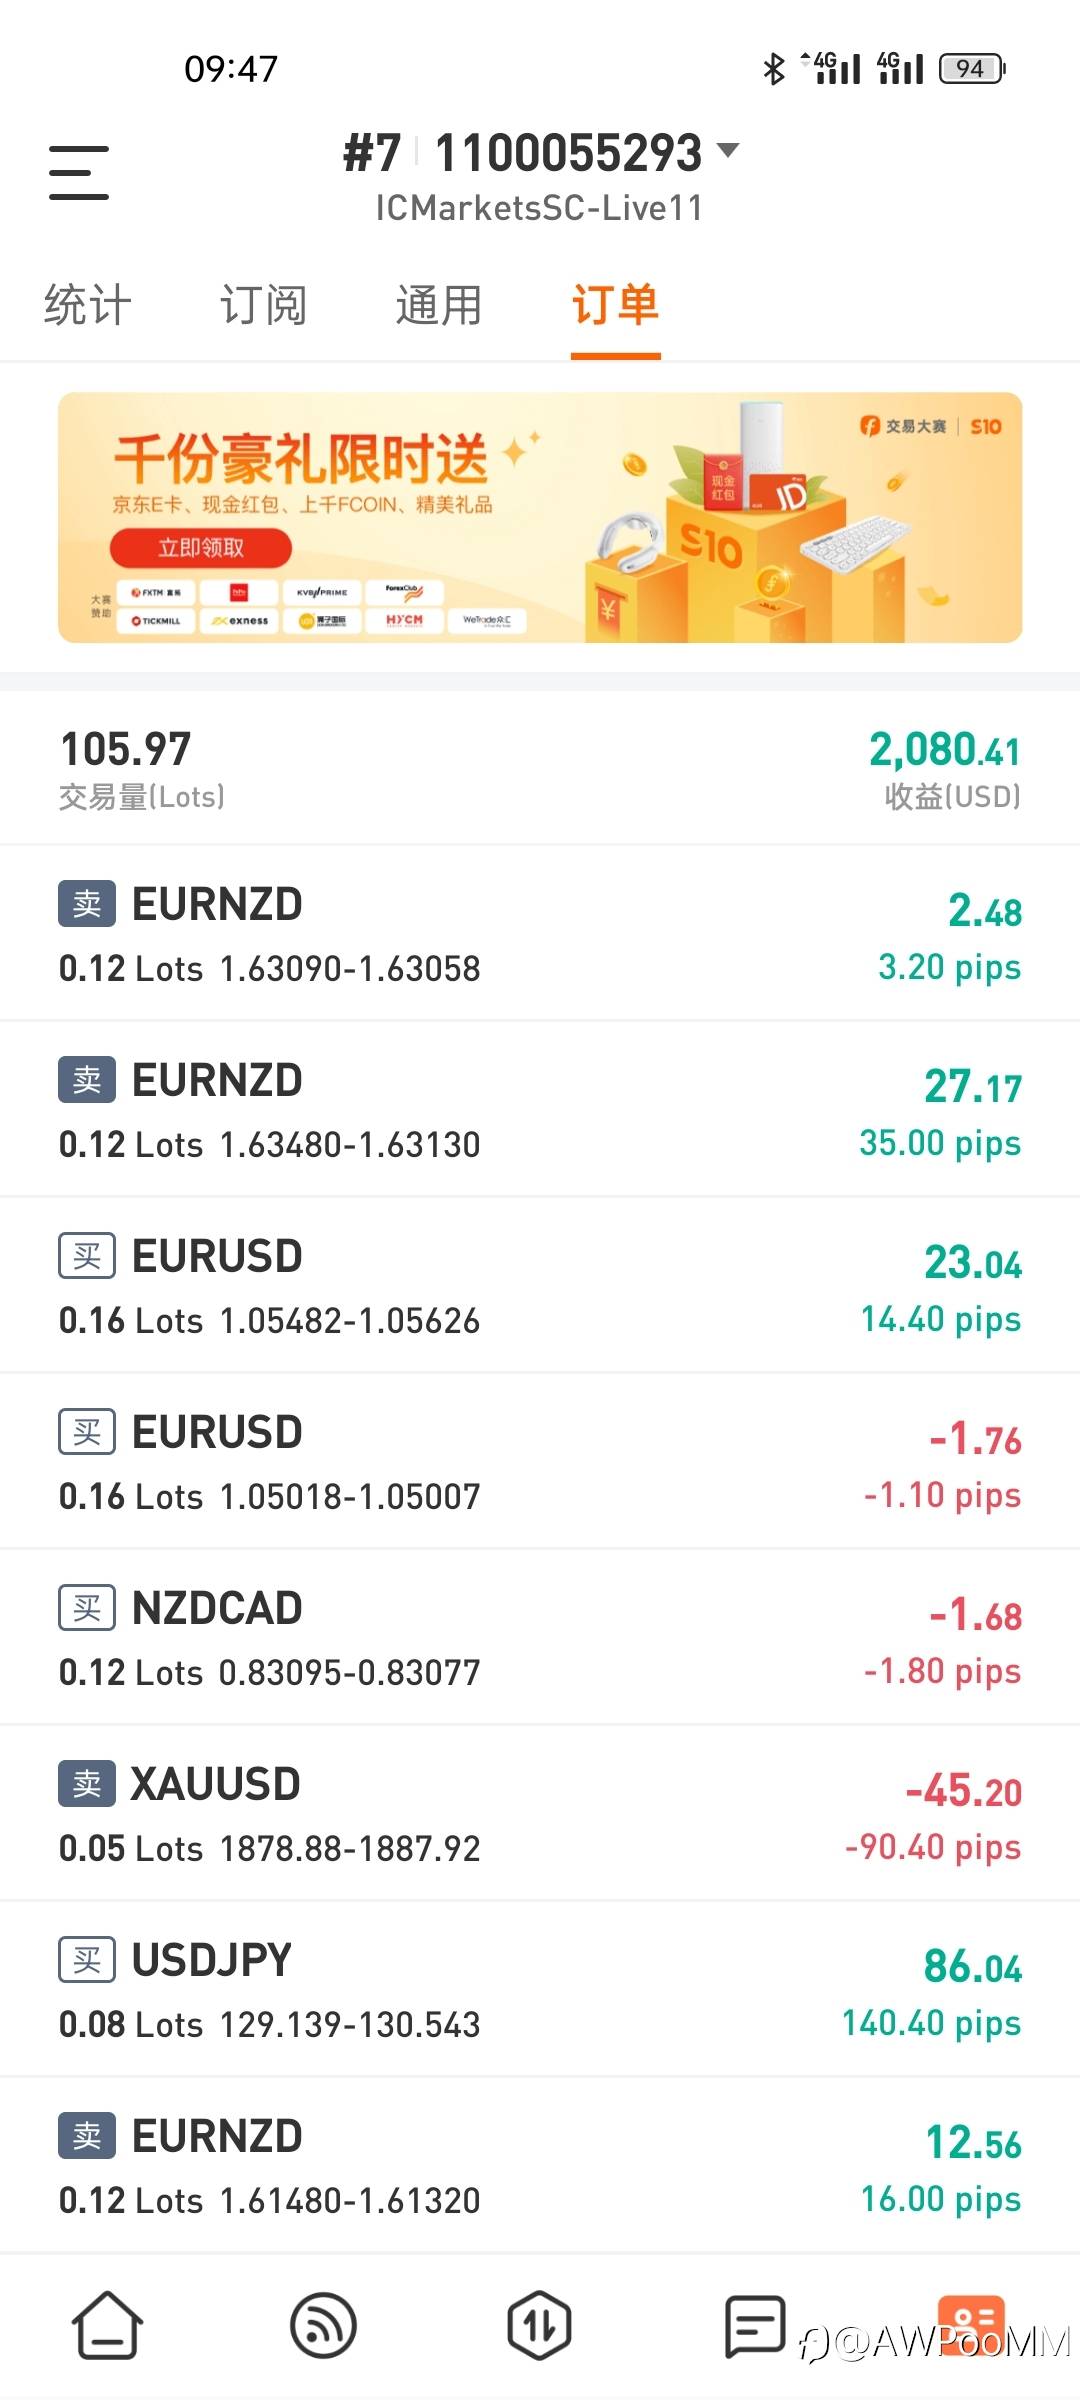
Task: Open the hamburger menu icon
Action: click(x=79, y=172)
